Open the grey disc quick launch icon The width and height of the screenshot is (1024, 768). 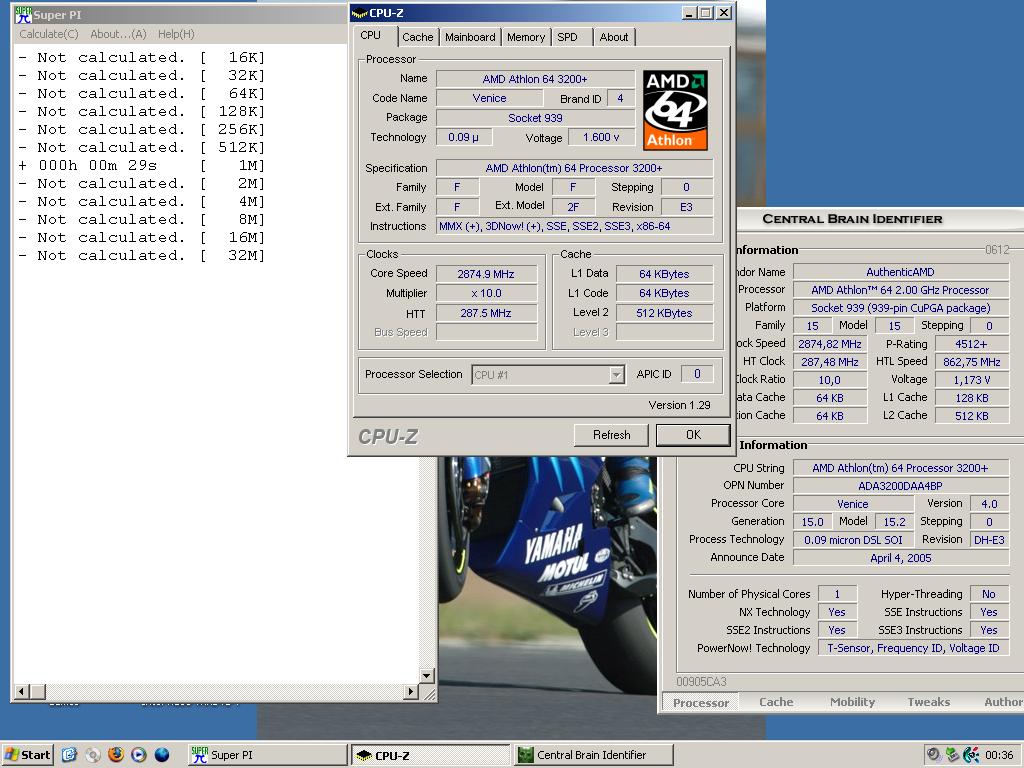point(93,755)
